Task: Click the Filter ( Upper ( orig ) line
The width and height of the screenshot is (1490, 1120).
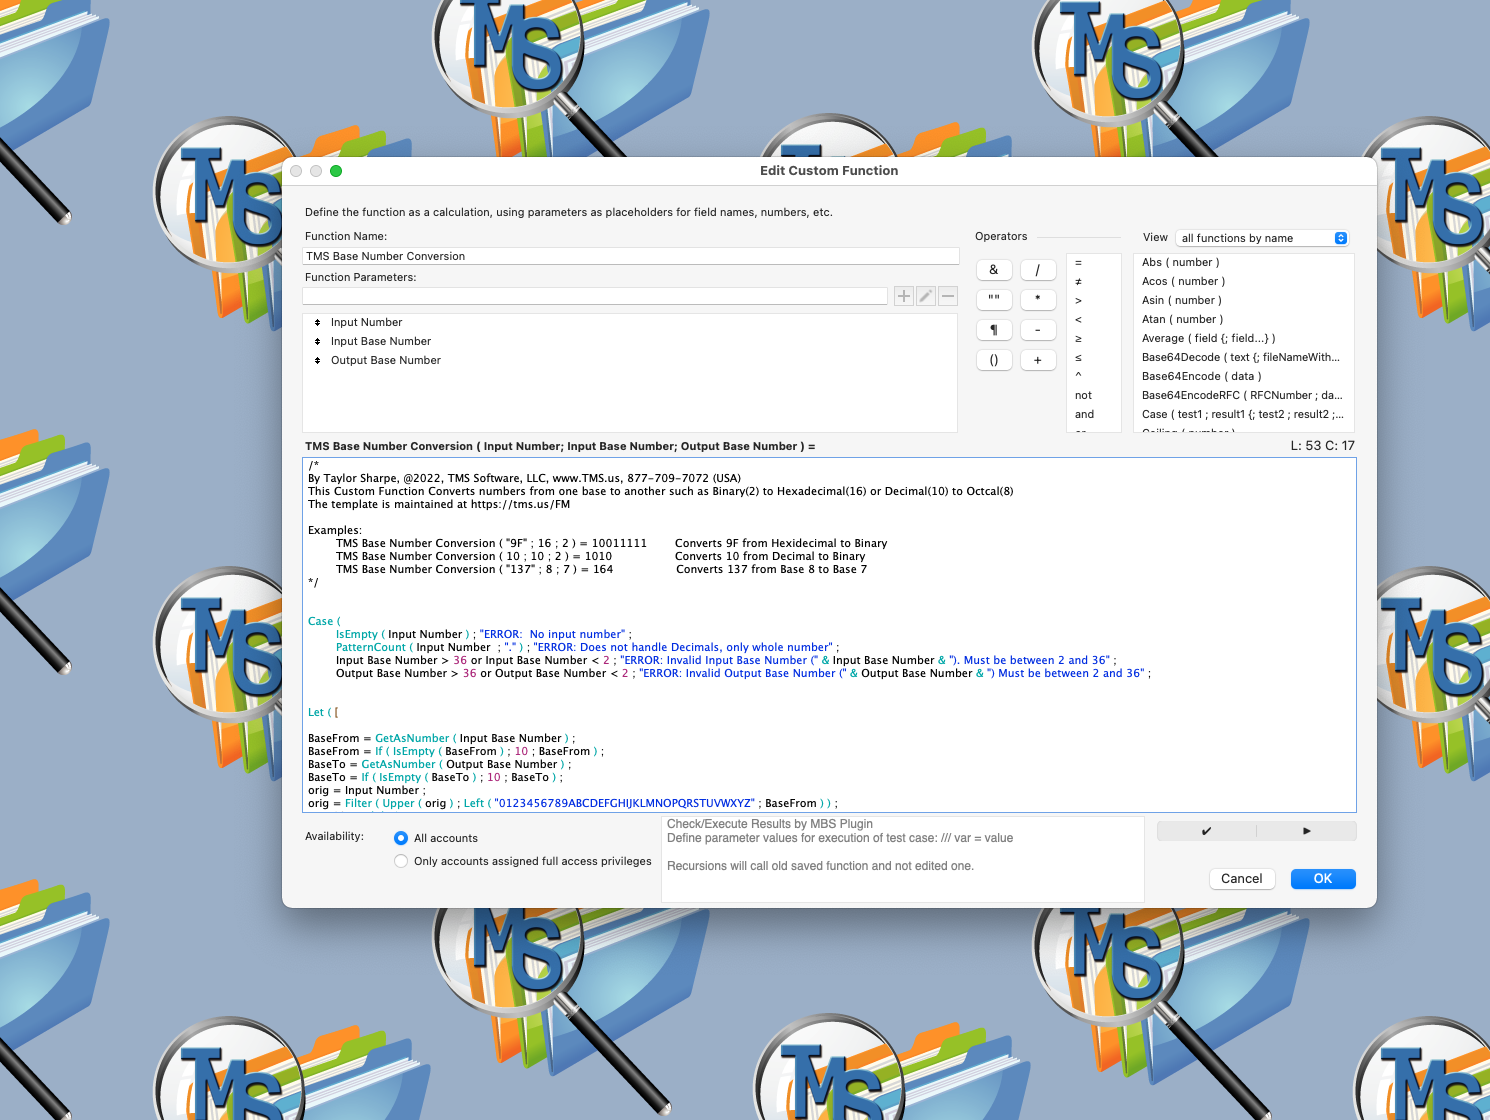Action: point(573,804)
